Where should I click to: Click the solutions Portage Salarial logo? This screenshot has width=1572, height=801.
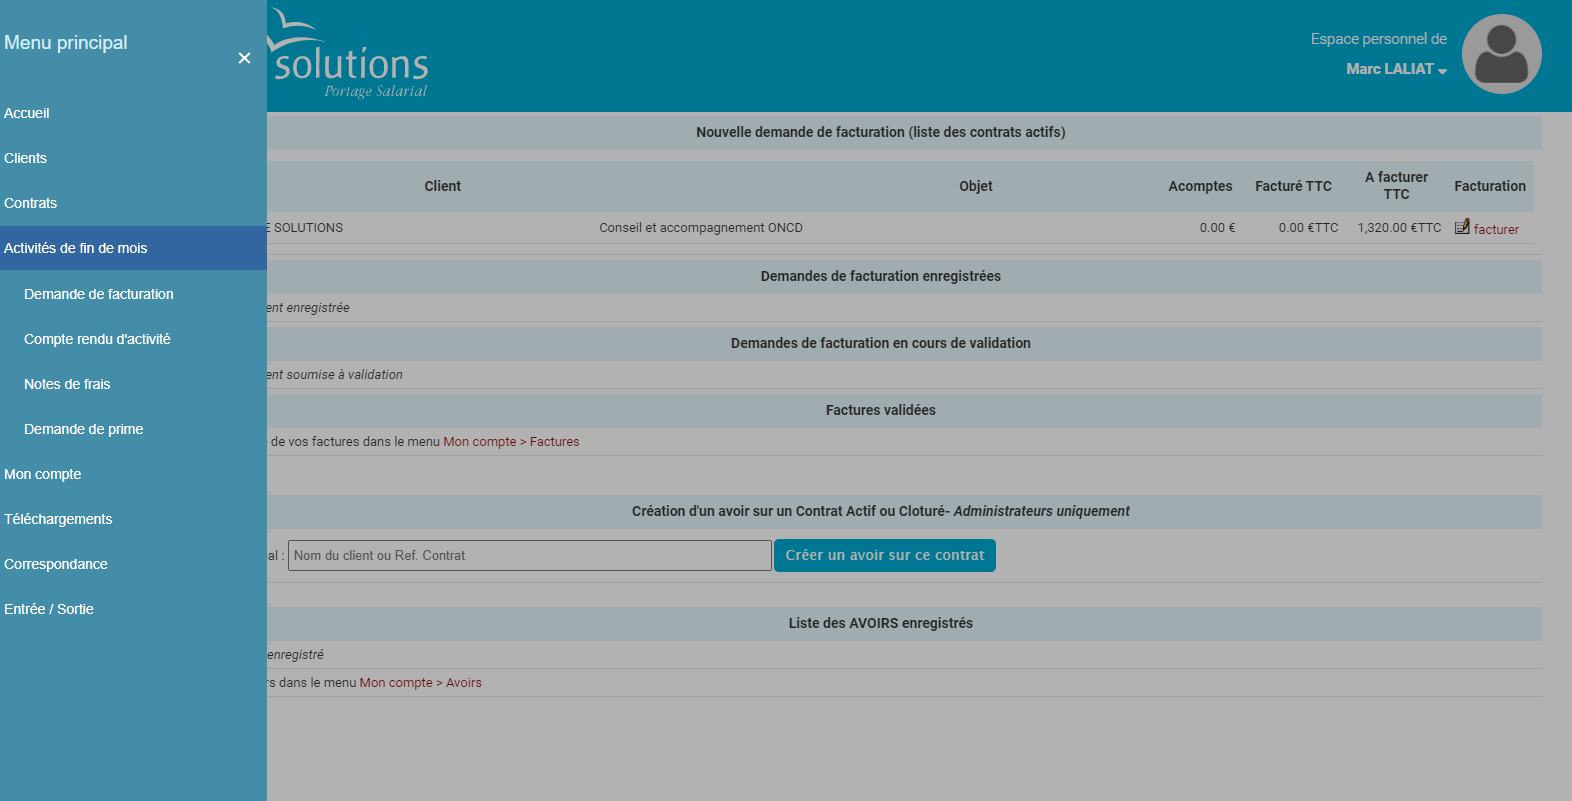[348, 56]
